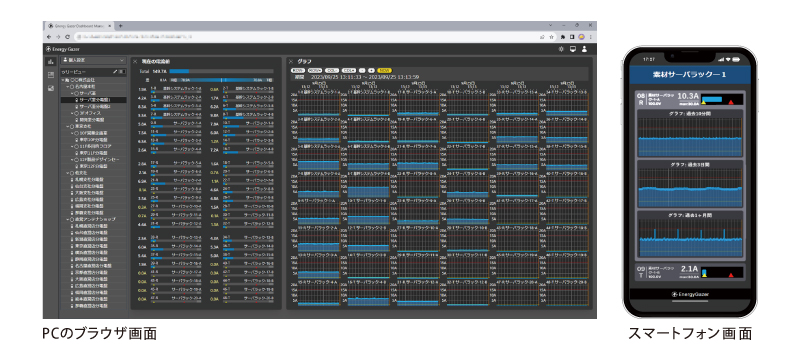
Task: Open the tab search chevron in title bar
Action: [x=551, y=25]
